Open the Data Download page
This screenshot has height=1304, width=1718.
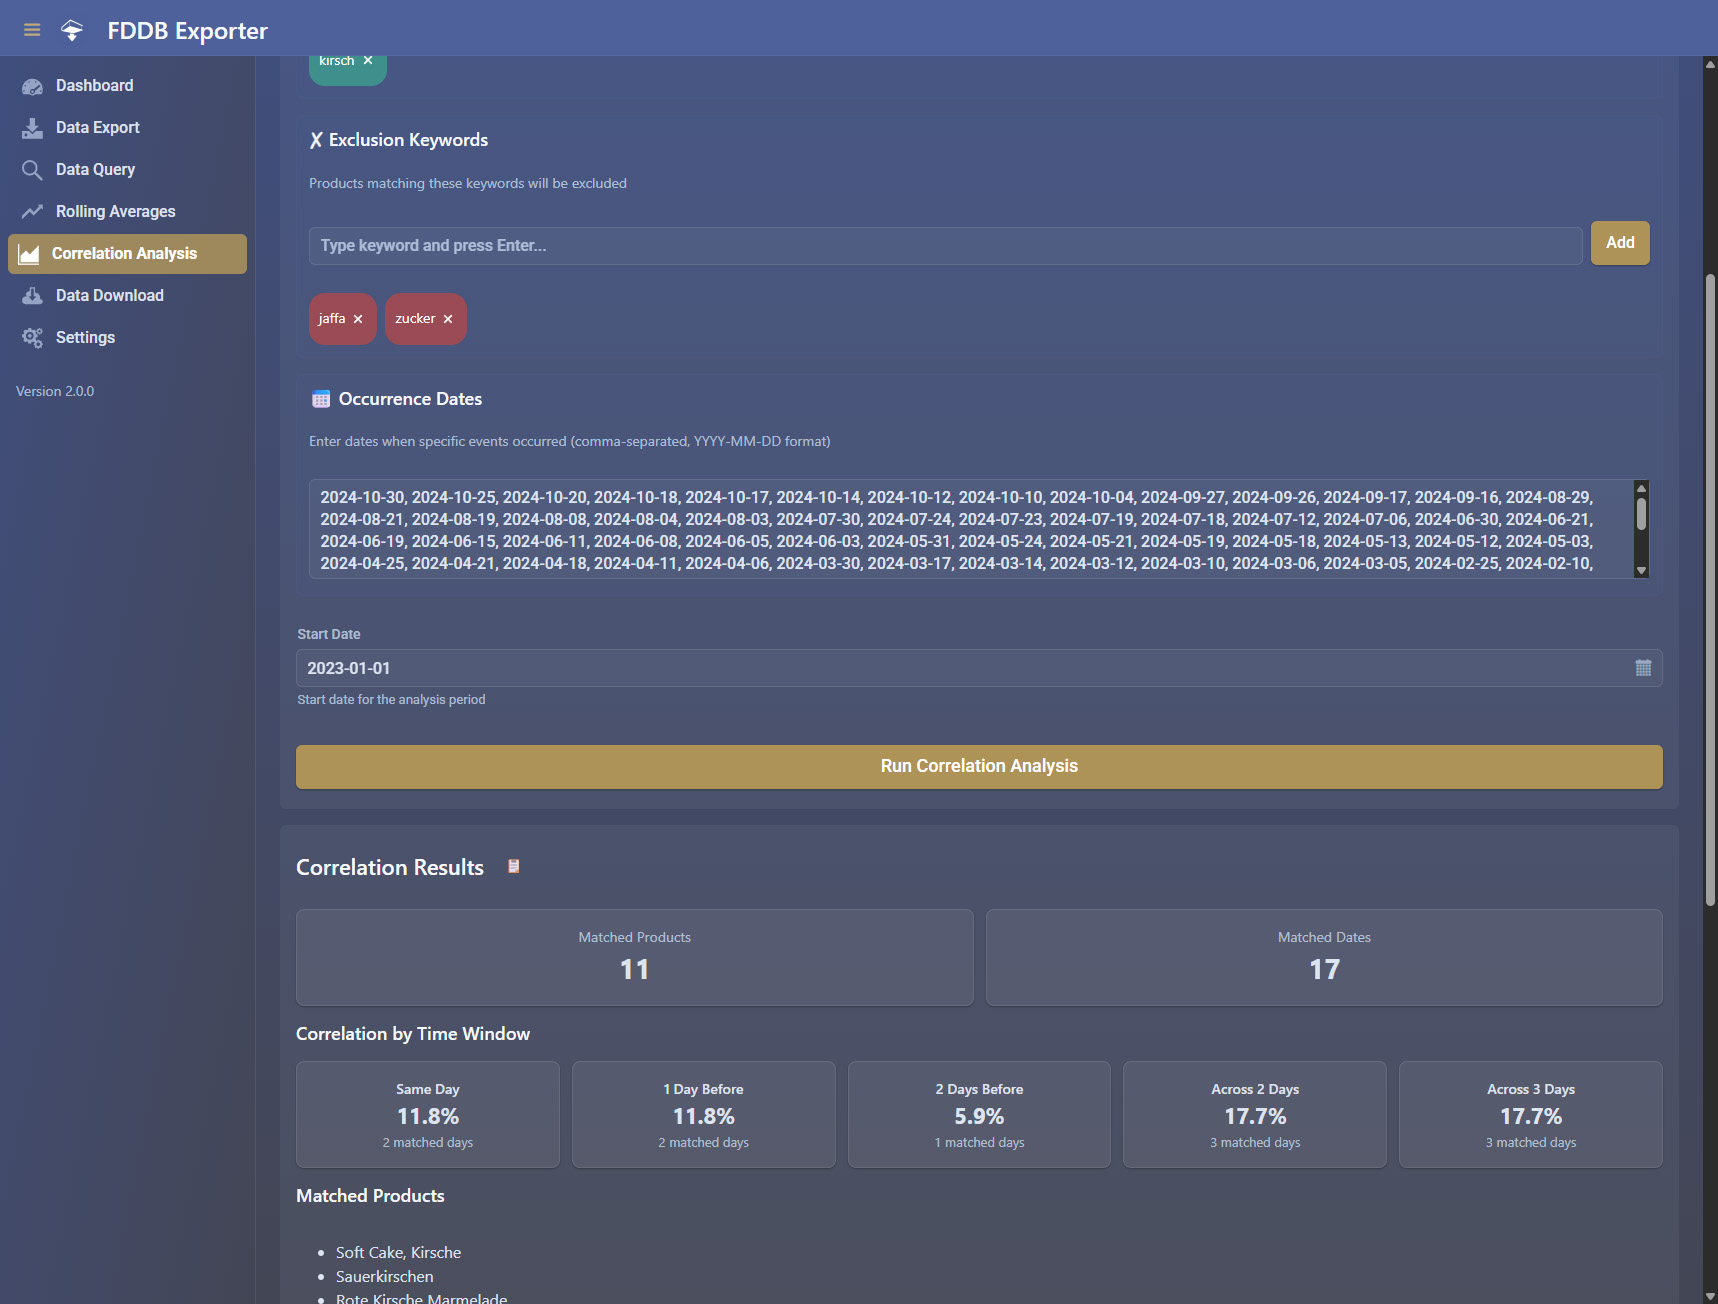pyautogui.click(x=109, y=296)
